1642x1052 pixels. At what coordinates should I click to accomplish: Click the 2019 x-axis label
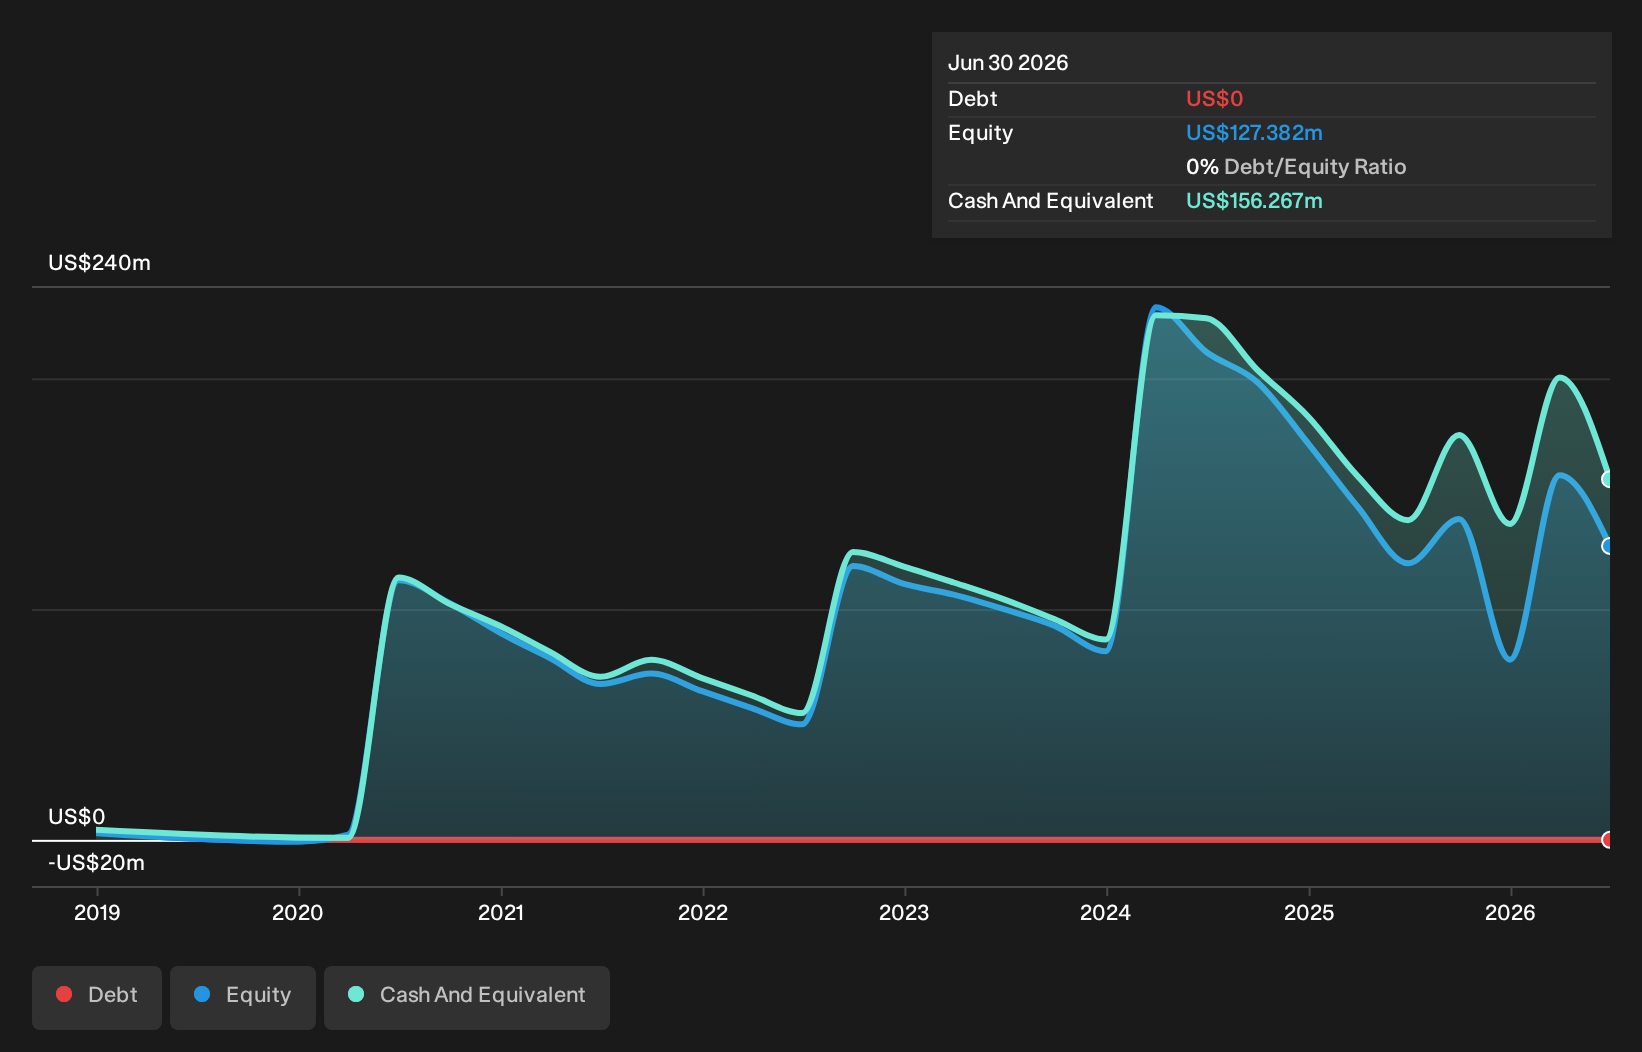click(97, 912)
